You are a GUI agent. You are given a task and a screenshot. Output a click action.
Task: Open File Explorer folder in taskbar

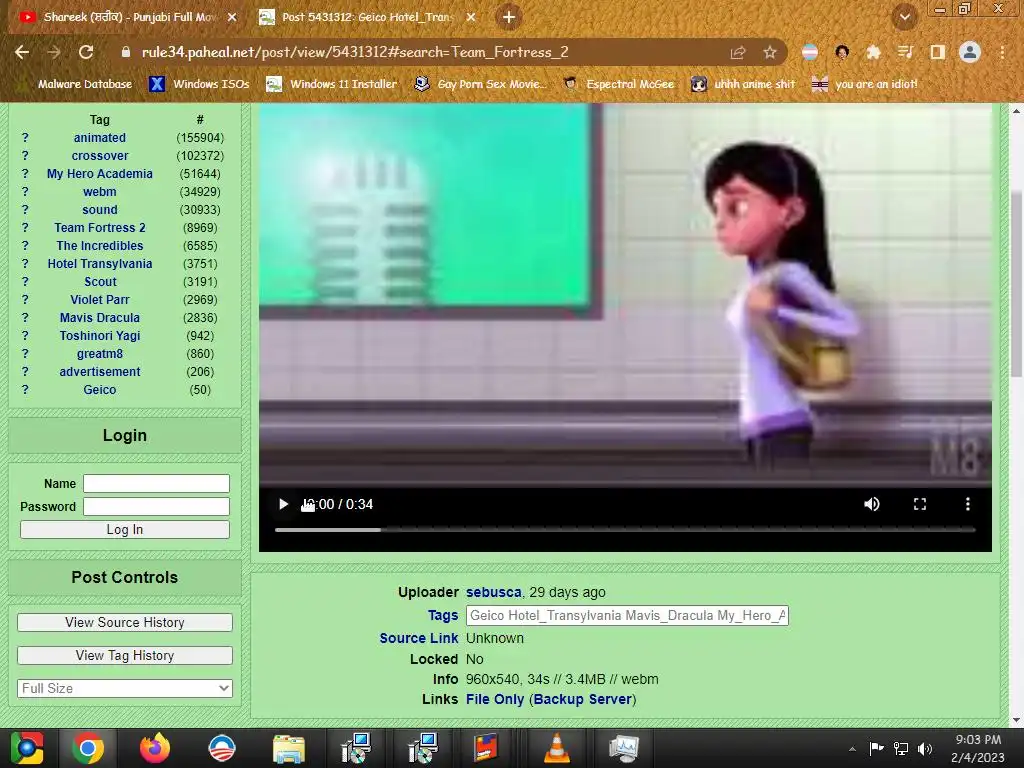289,748
